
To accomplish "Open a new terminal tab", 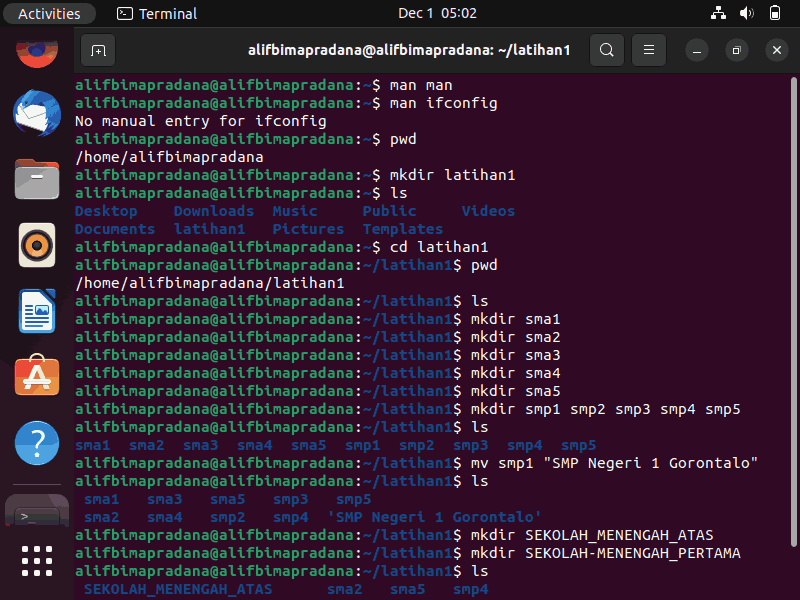I will coord(98,50).
